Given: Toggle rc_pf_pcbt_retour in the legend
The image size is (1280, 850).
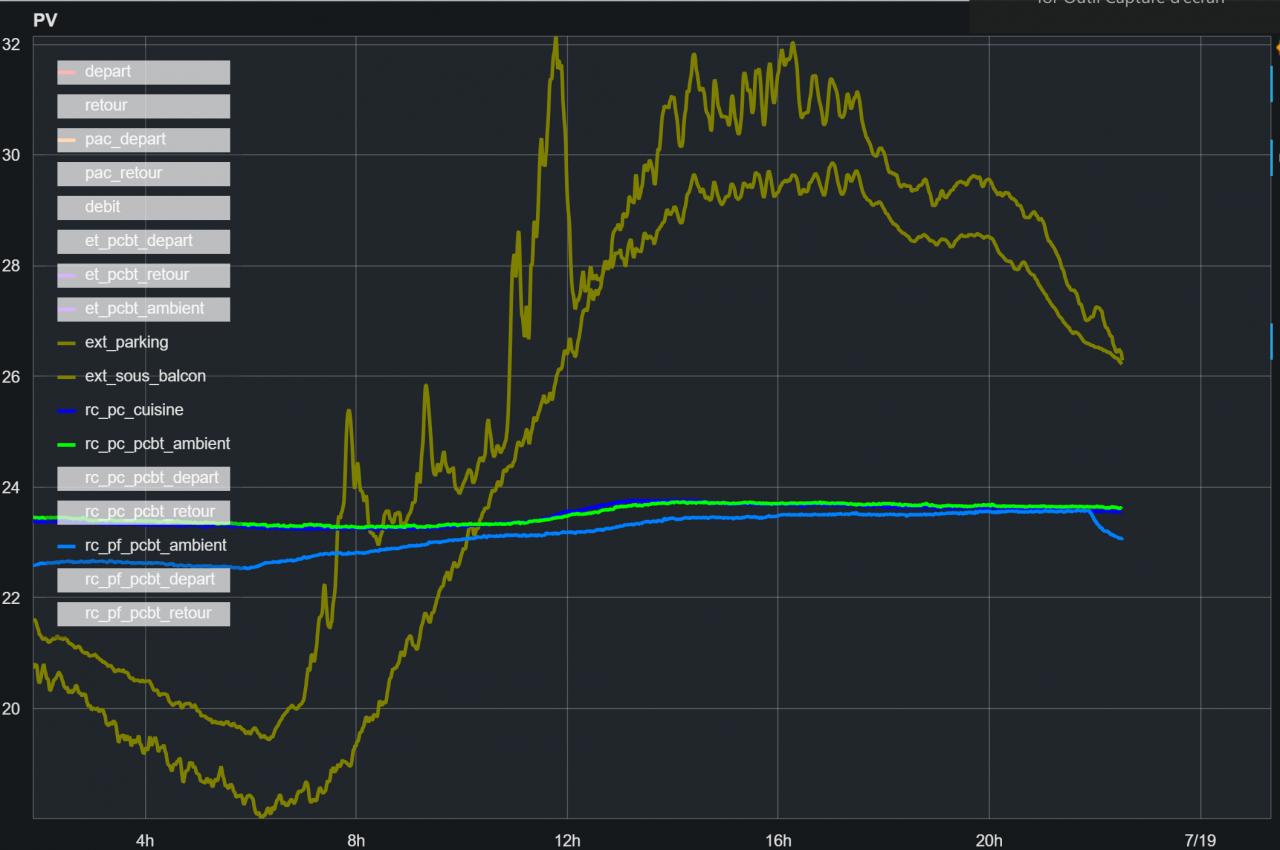Looking at the screenshot, I should click(143, 614).
